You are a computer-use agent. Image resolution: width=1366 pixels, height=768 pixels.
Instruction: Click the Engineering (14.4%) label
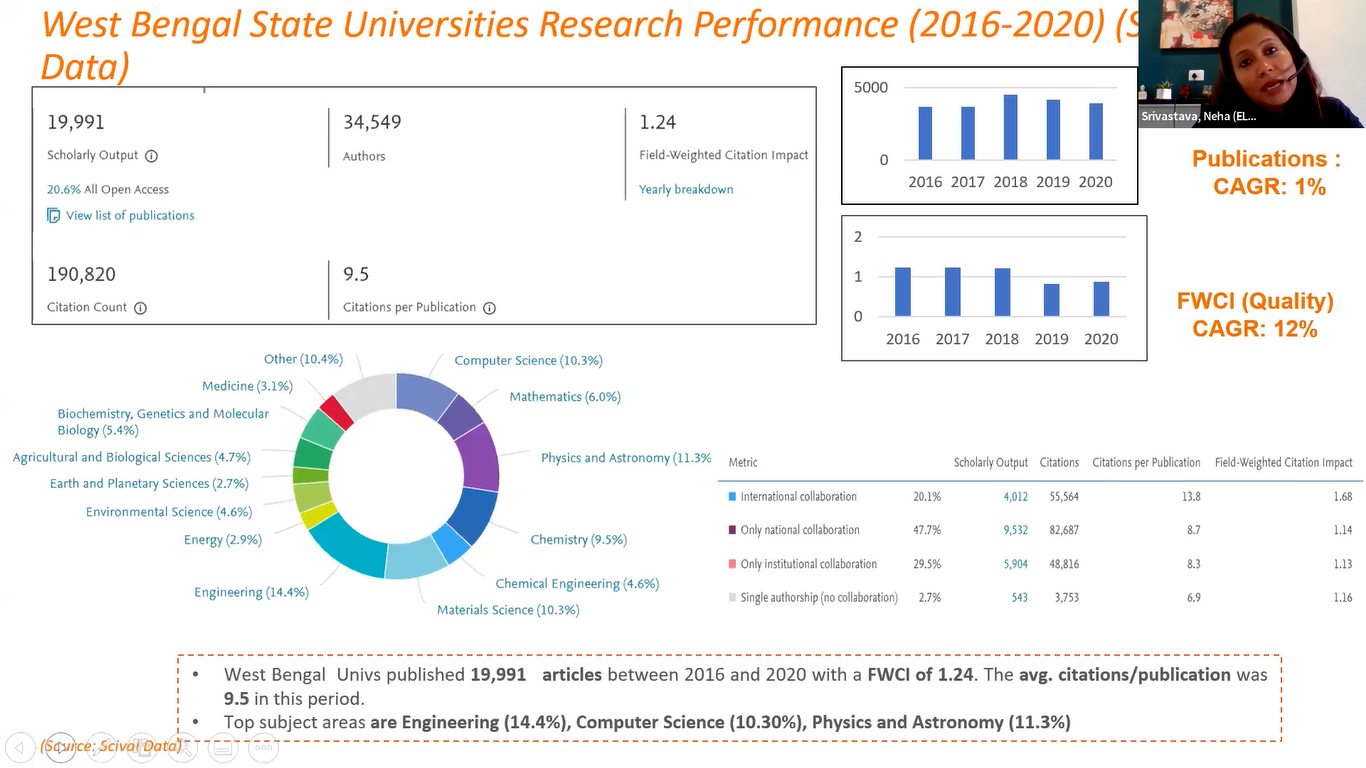251,593
